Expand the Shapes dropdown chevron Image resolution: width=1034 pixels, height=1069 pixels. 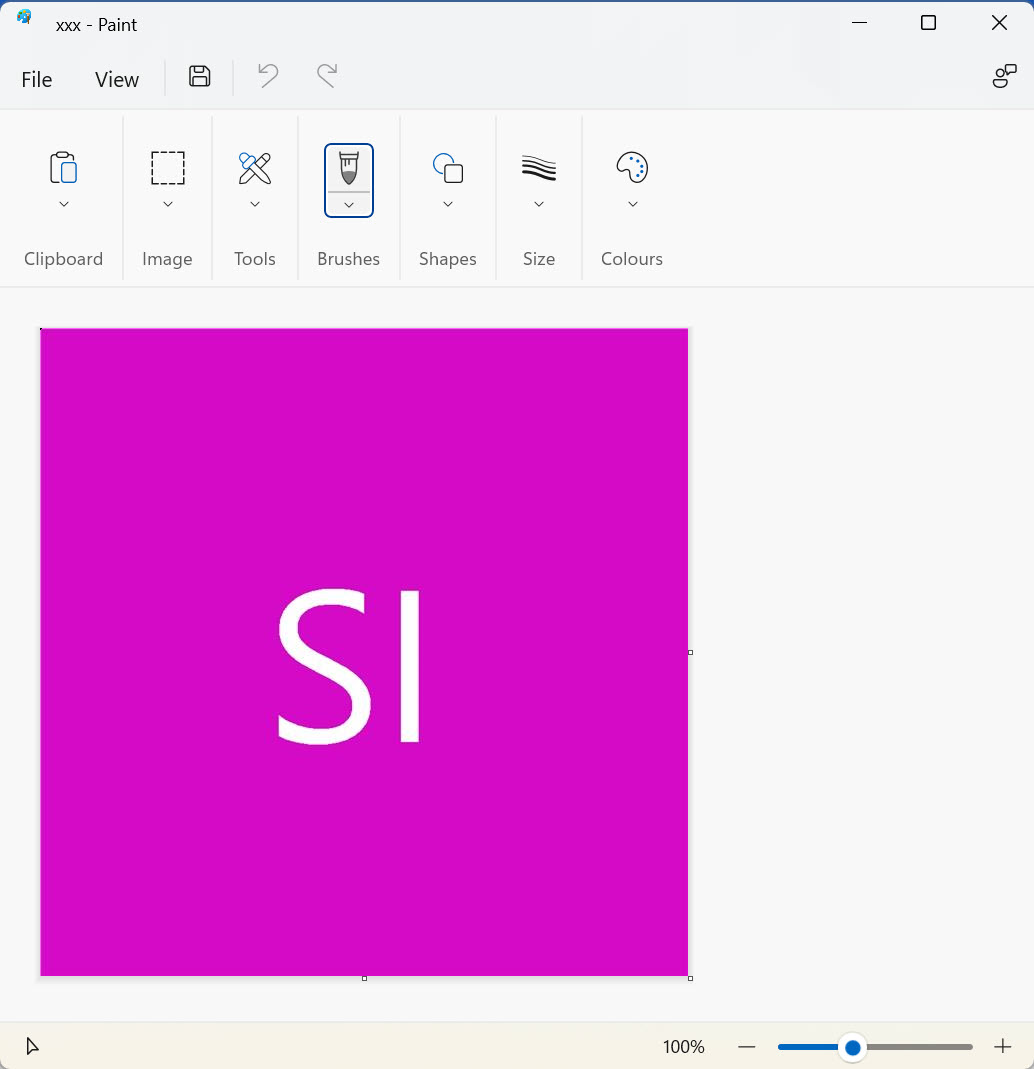[448, 204]
